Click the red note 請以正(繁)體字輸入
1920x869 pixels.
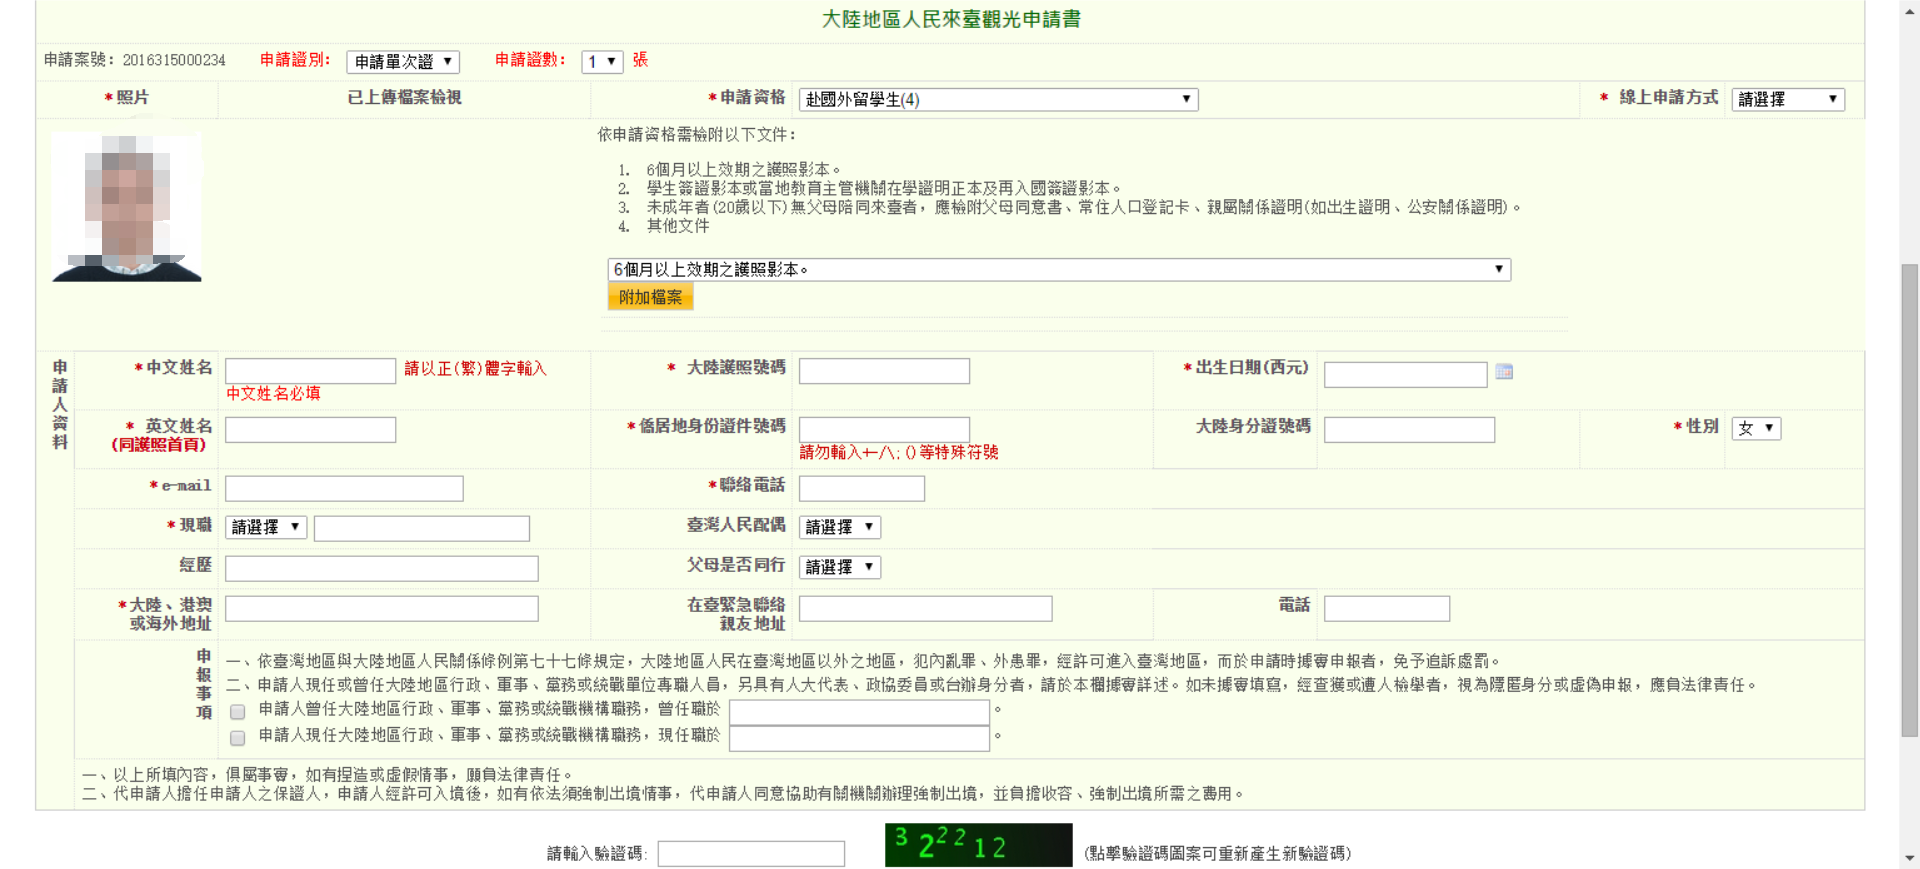(x=475, y=368)
